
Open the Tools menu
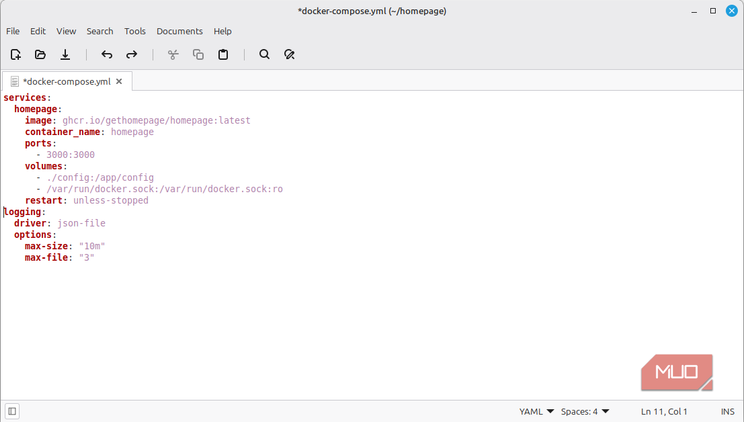[x=135, y=31]
